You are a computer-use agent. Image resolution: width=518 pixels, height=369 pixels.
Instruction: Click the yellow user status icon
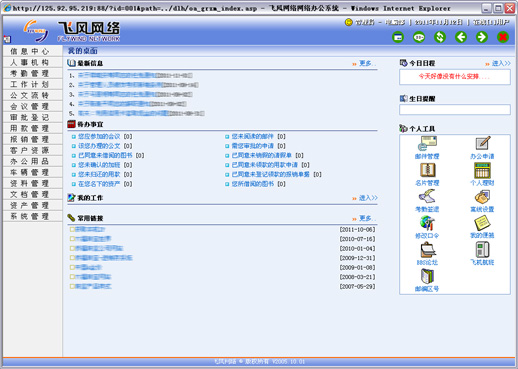[348, 22]
